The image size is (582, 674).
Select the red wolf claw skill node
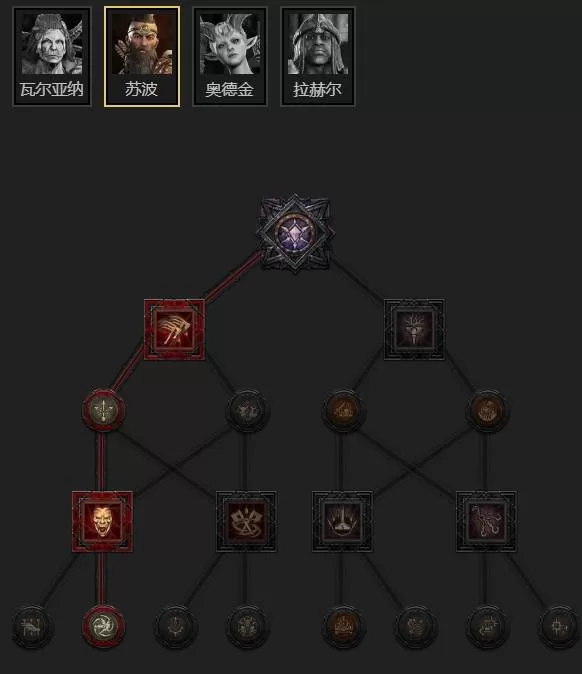tap(175, 330)
